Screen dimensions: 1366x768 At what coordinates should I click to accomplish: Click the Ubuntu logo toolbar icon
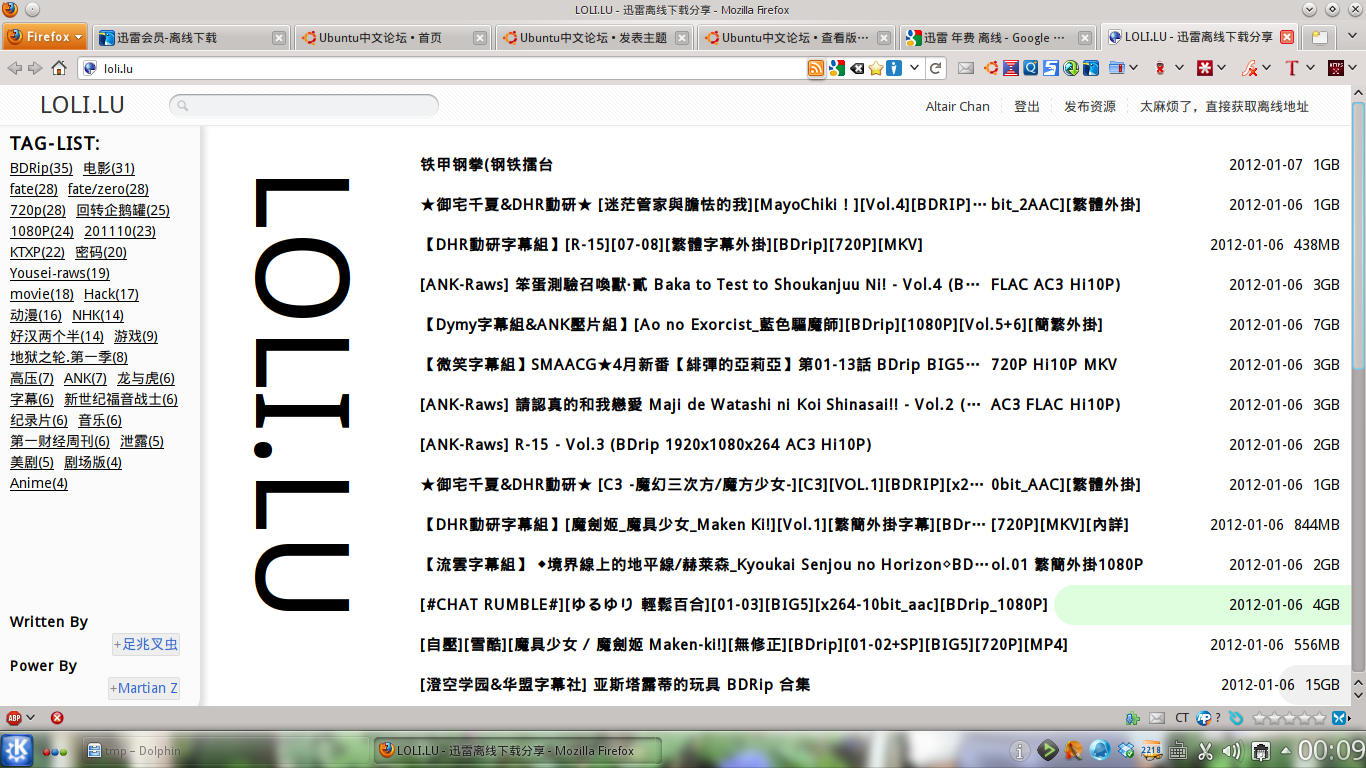pyautogui.click(x=990, y=68)
